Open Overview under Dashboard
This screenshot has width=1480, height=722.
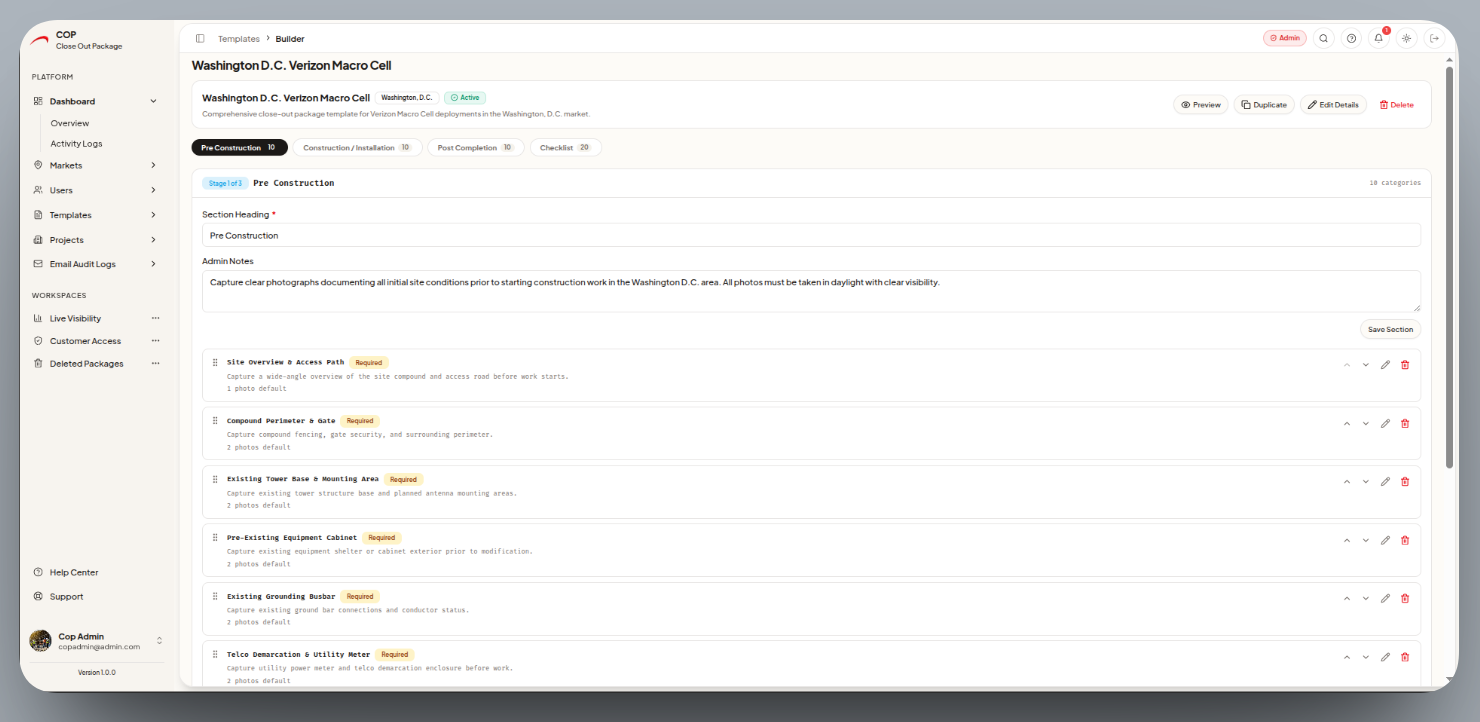[70, 123]
